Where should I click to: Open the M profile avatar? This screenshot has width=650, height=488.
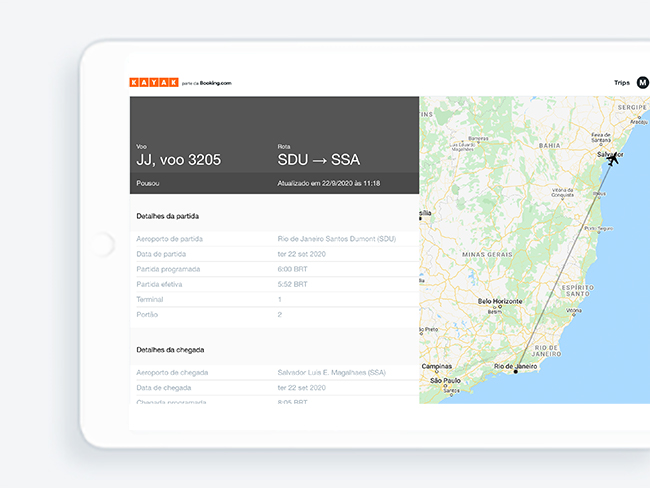643,82
